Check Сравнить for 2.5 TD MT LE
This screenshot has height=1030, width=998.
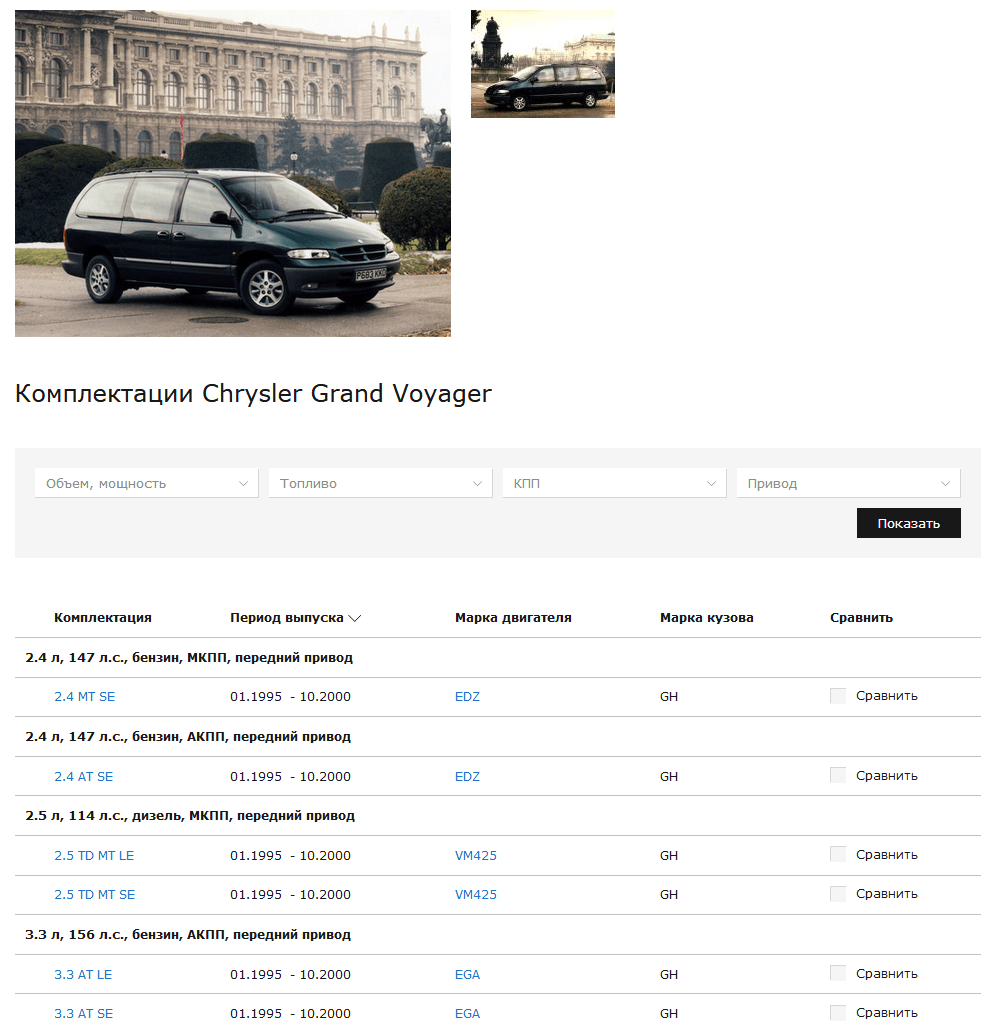point(838,854)
